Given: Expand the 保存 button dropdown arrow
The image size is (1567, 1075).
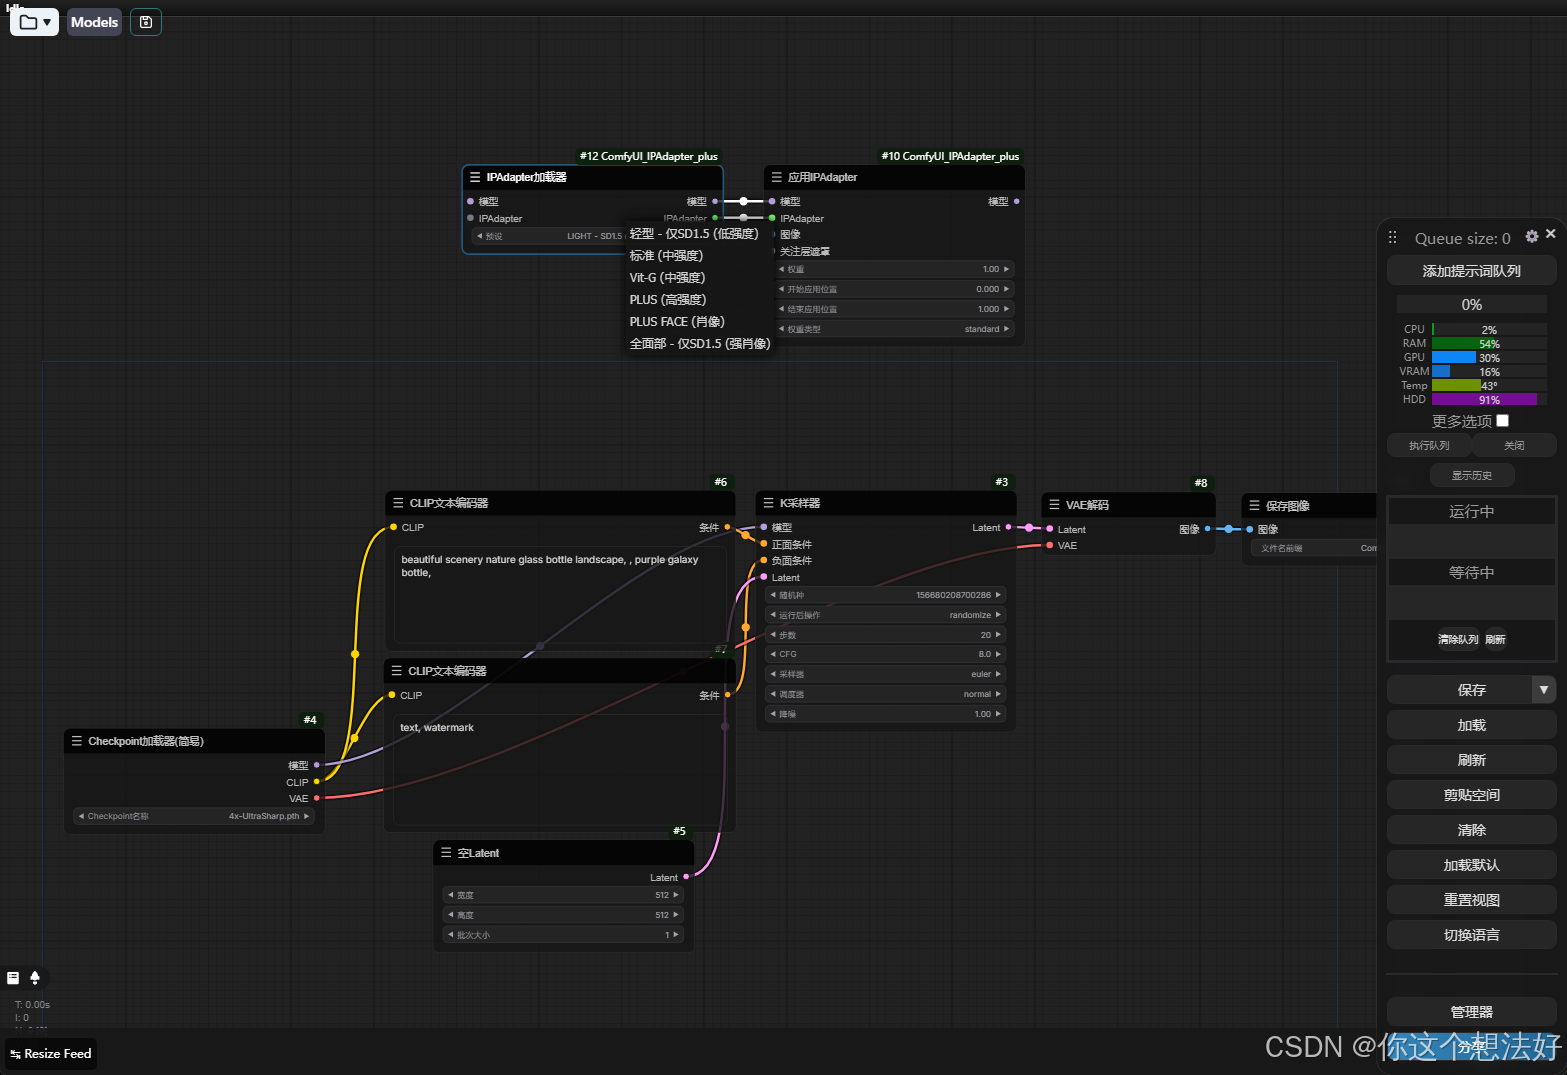Looking at the screenshot, I should click(x=1544, y=689).
